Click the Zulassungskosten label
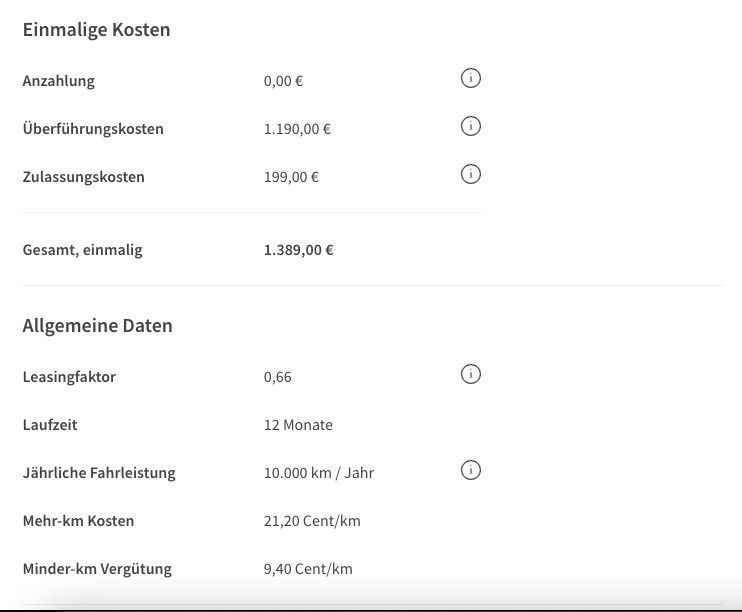The height and width of the screenshot is (612, 742). [x=83, y=177]
